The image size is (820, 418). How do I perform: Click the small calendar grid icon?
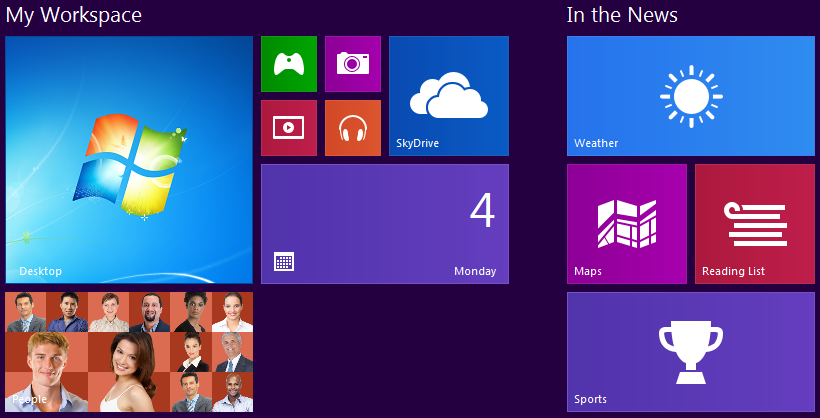tap(284, 262)
